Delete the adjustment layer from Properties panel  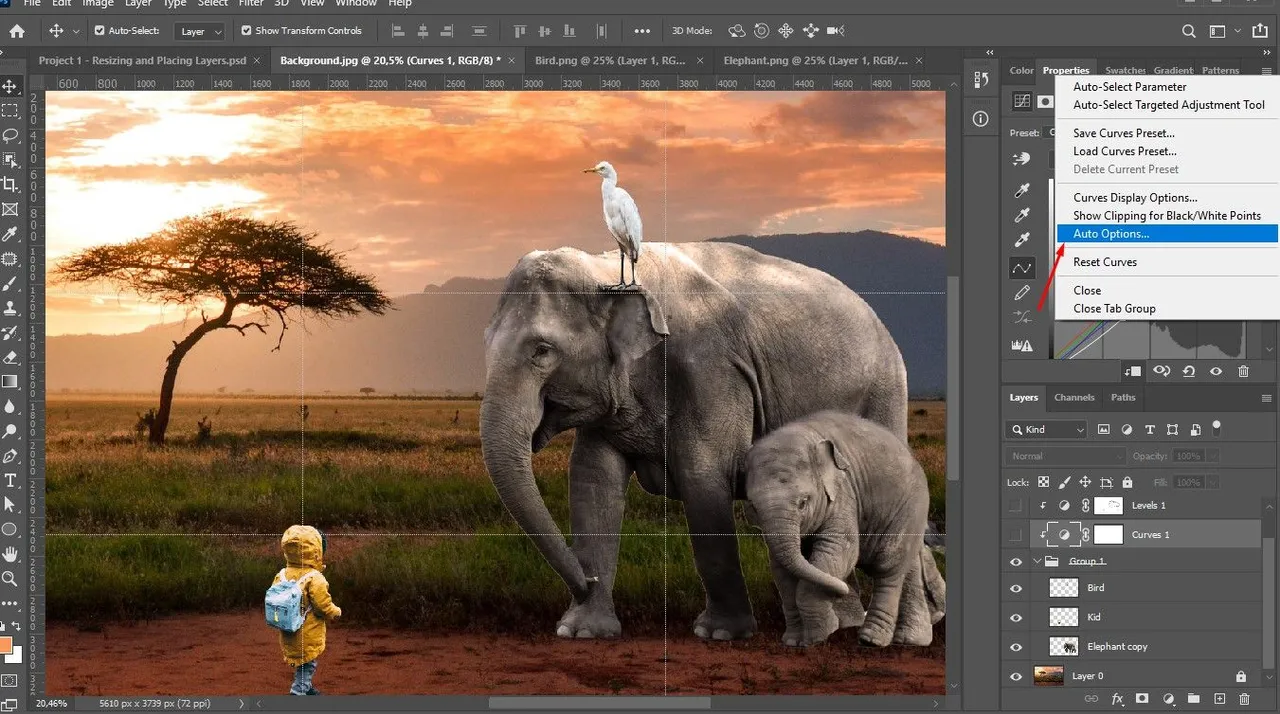tap(1243, 371)
